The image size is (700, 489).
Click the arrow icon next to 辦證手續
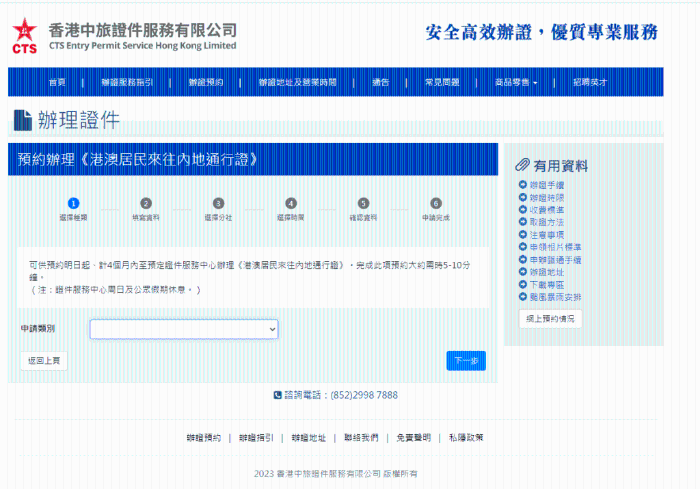pos(522,185)
